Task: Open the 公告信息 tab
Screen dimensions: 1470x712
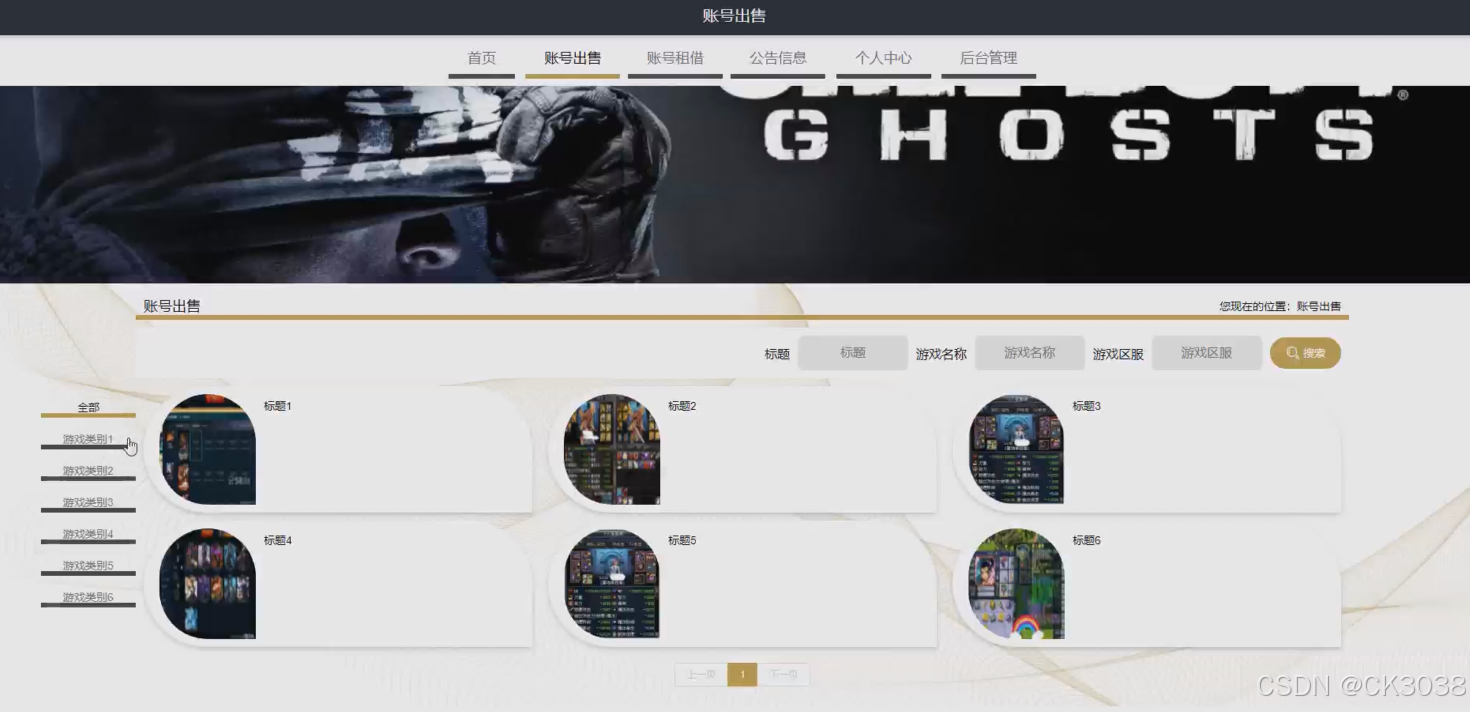Action: (x=778, y=59)
